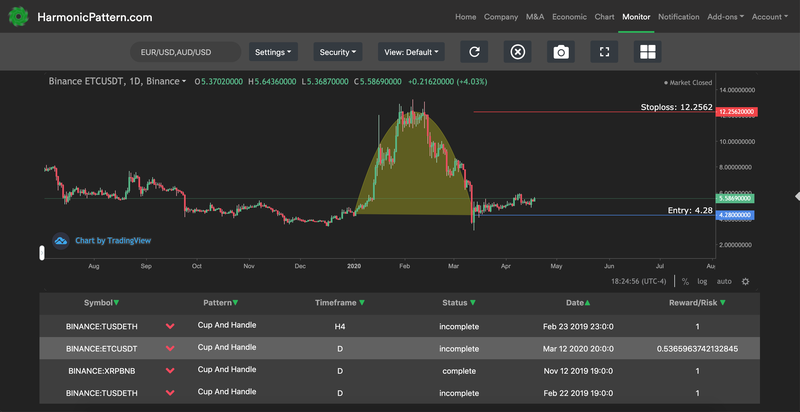Take a chart snapshot with the camera icon
Viewport: 800px width, 412px height.
(x=561, y=52)
